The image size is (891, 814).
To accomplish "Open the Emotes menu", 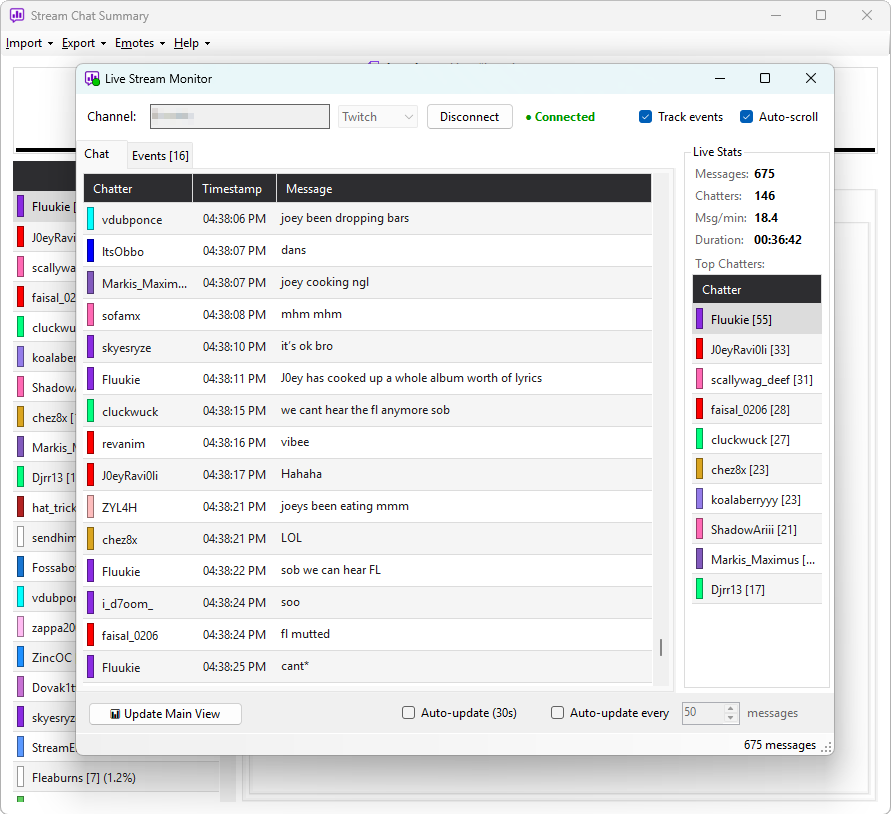I will coord(140,43).
